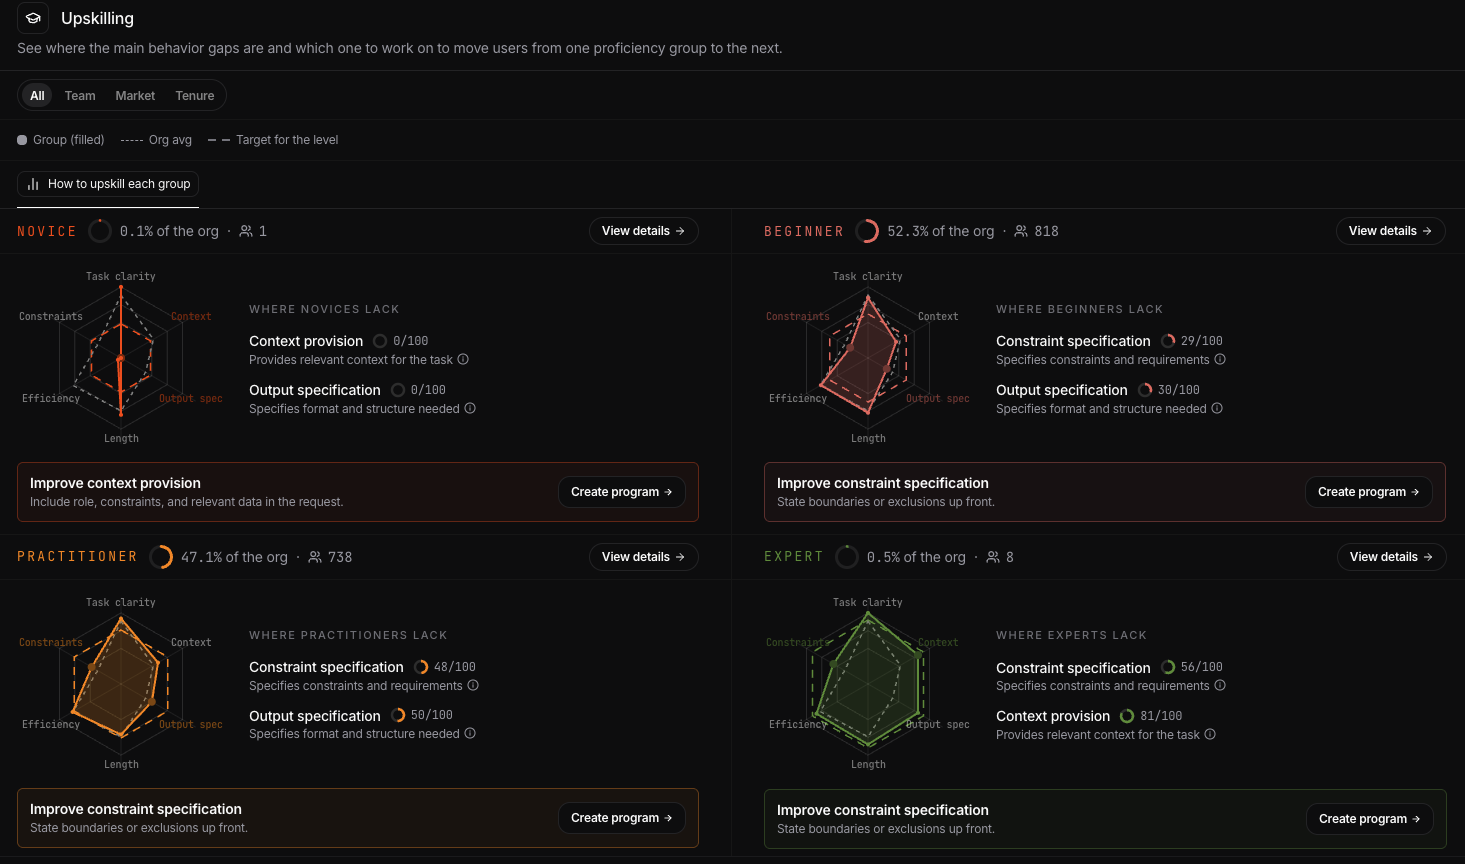Click info icon beside Practitioner output specification description

(x=470, y=733)
